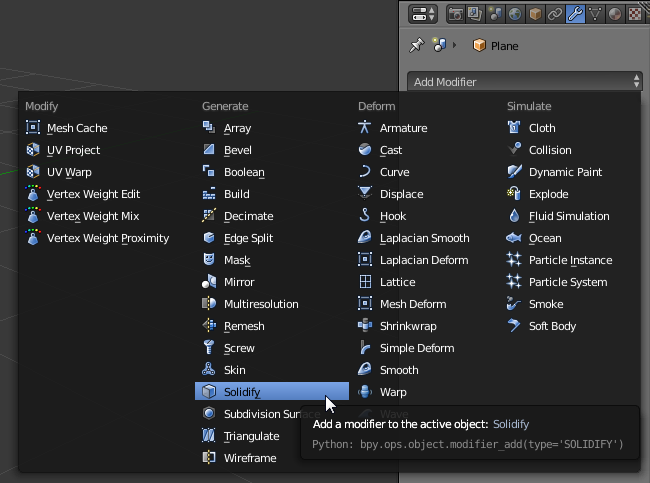Image resolution: width=650 pixels, height=483 pixels.
Task: Click the Hook modifier icon
Action: coord(365,215)
